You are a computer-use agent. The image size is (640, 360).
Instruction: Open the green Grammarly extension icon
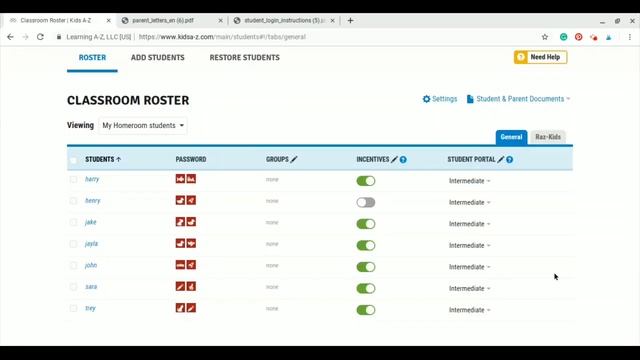[564, 37]
